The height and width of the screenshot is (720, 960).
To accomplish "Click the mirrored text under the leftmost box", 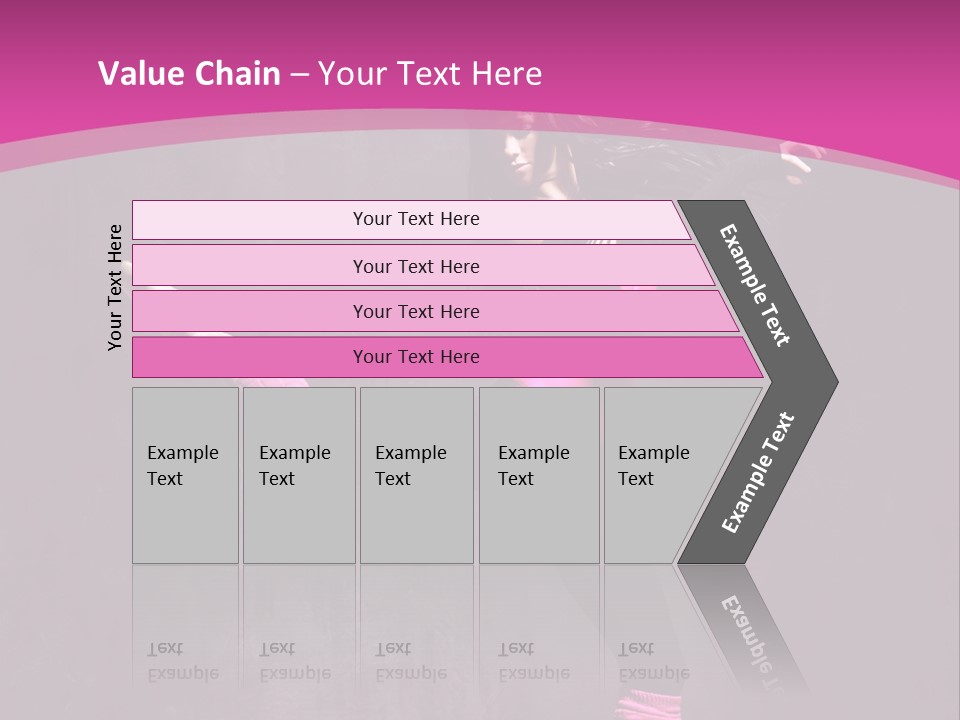I will click(183, 661).
